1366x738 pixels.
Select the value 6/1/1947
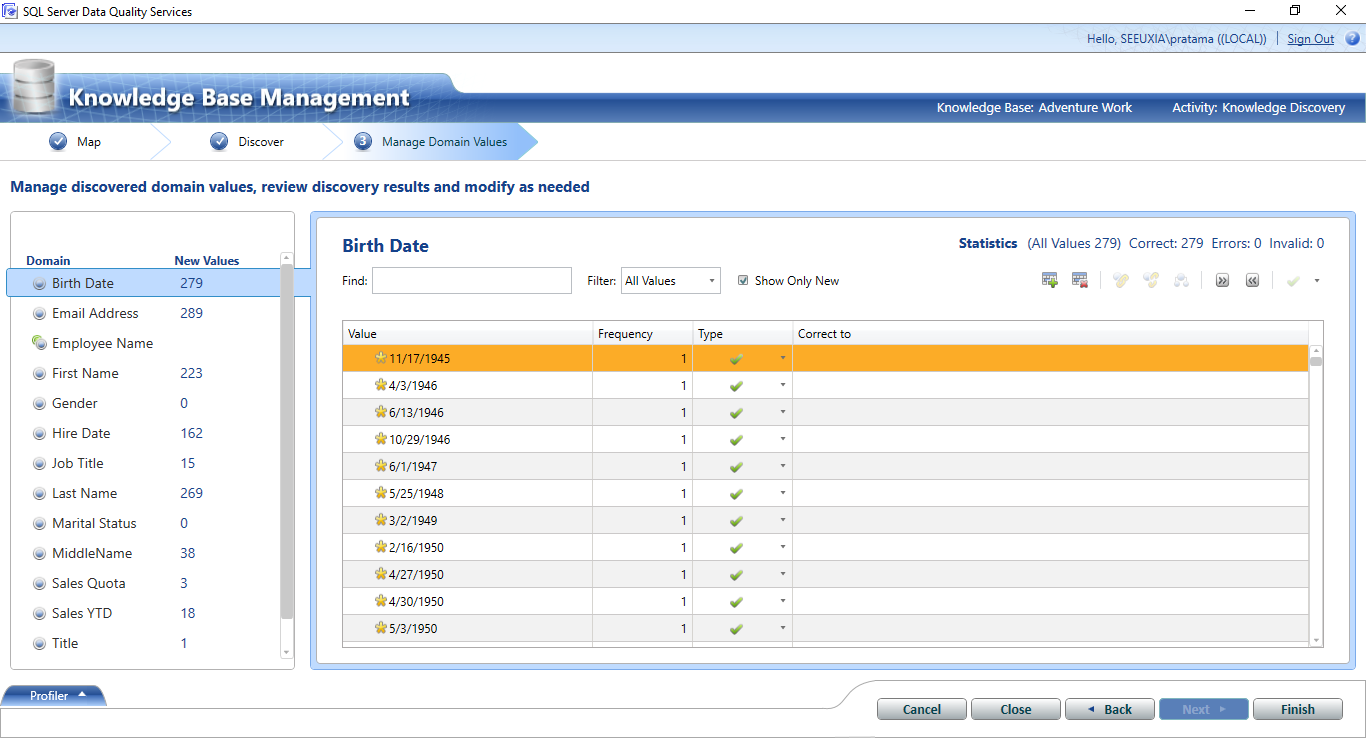pyautogui.click(x=413, y=467)
